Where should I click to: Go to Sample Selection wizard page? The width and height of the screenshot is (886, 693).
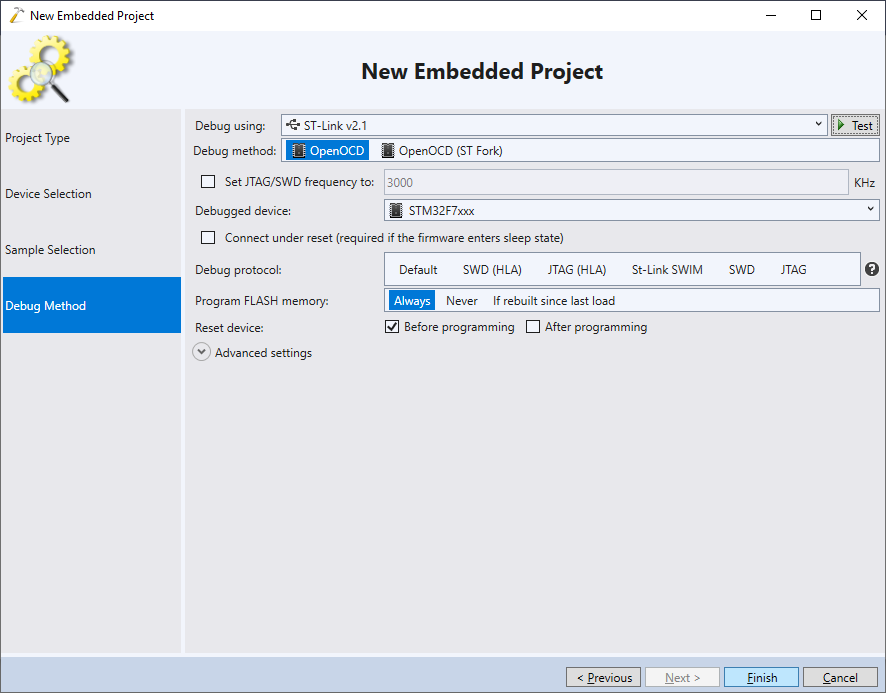pyautogui.click(x=92, y=249)
